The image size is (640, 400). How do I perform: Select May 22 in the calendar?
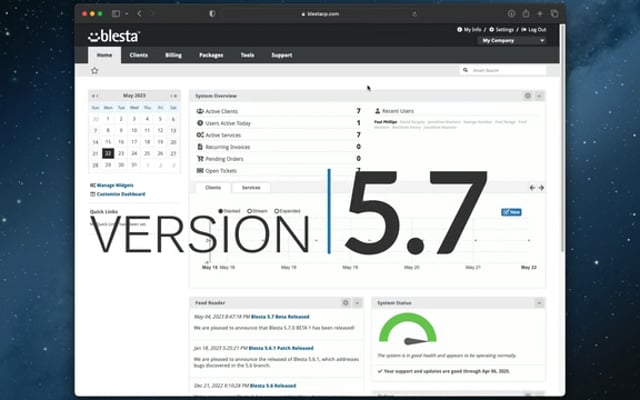coord(108,153)
